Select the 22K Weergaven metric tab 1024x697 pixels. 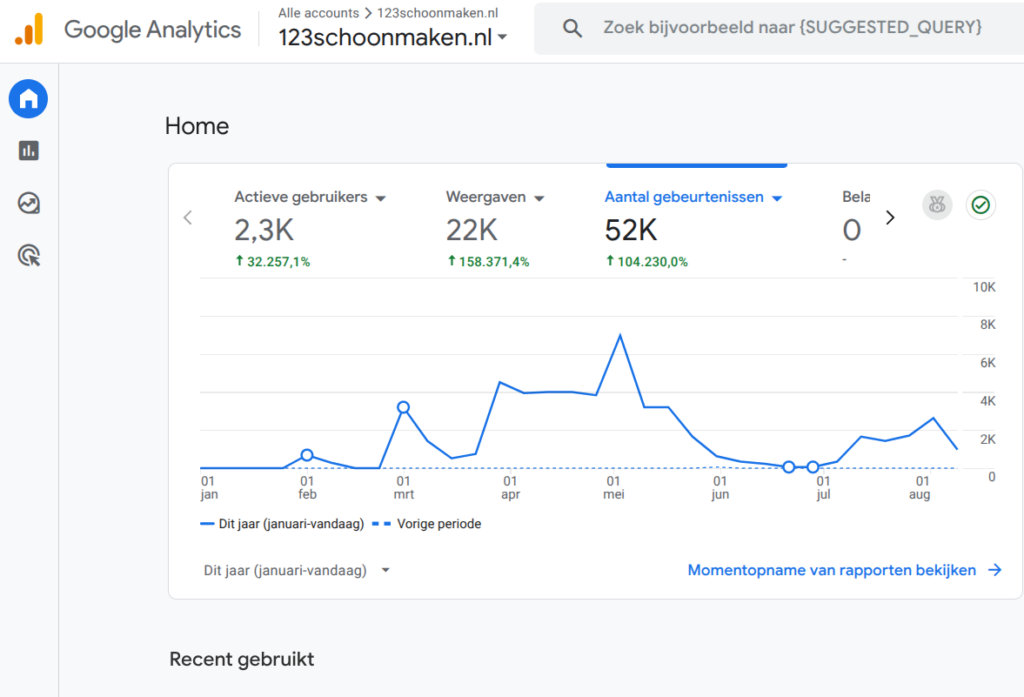[x=495, y=230]
